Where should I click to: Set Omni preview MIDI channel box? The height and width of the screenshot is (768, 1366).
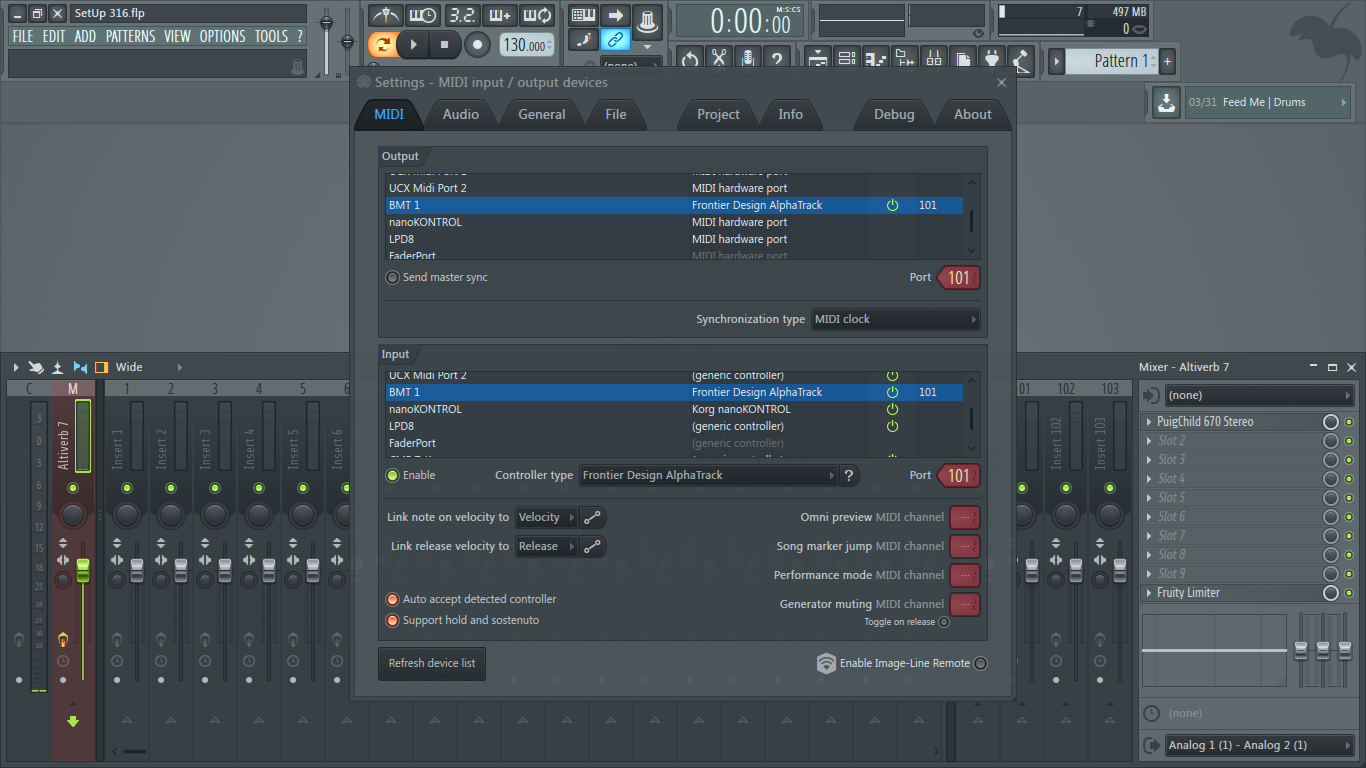click(x=965, y=518)
